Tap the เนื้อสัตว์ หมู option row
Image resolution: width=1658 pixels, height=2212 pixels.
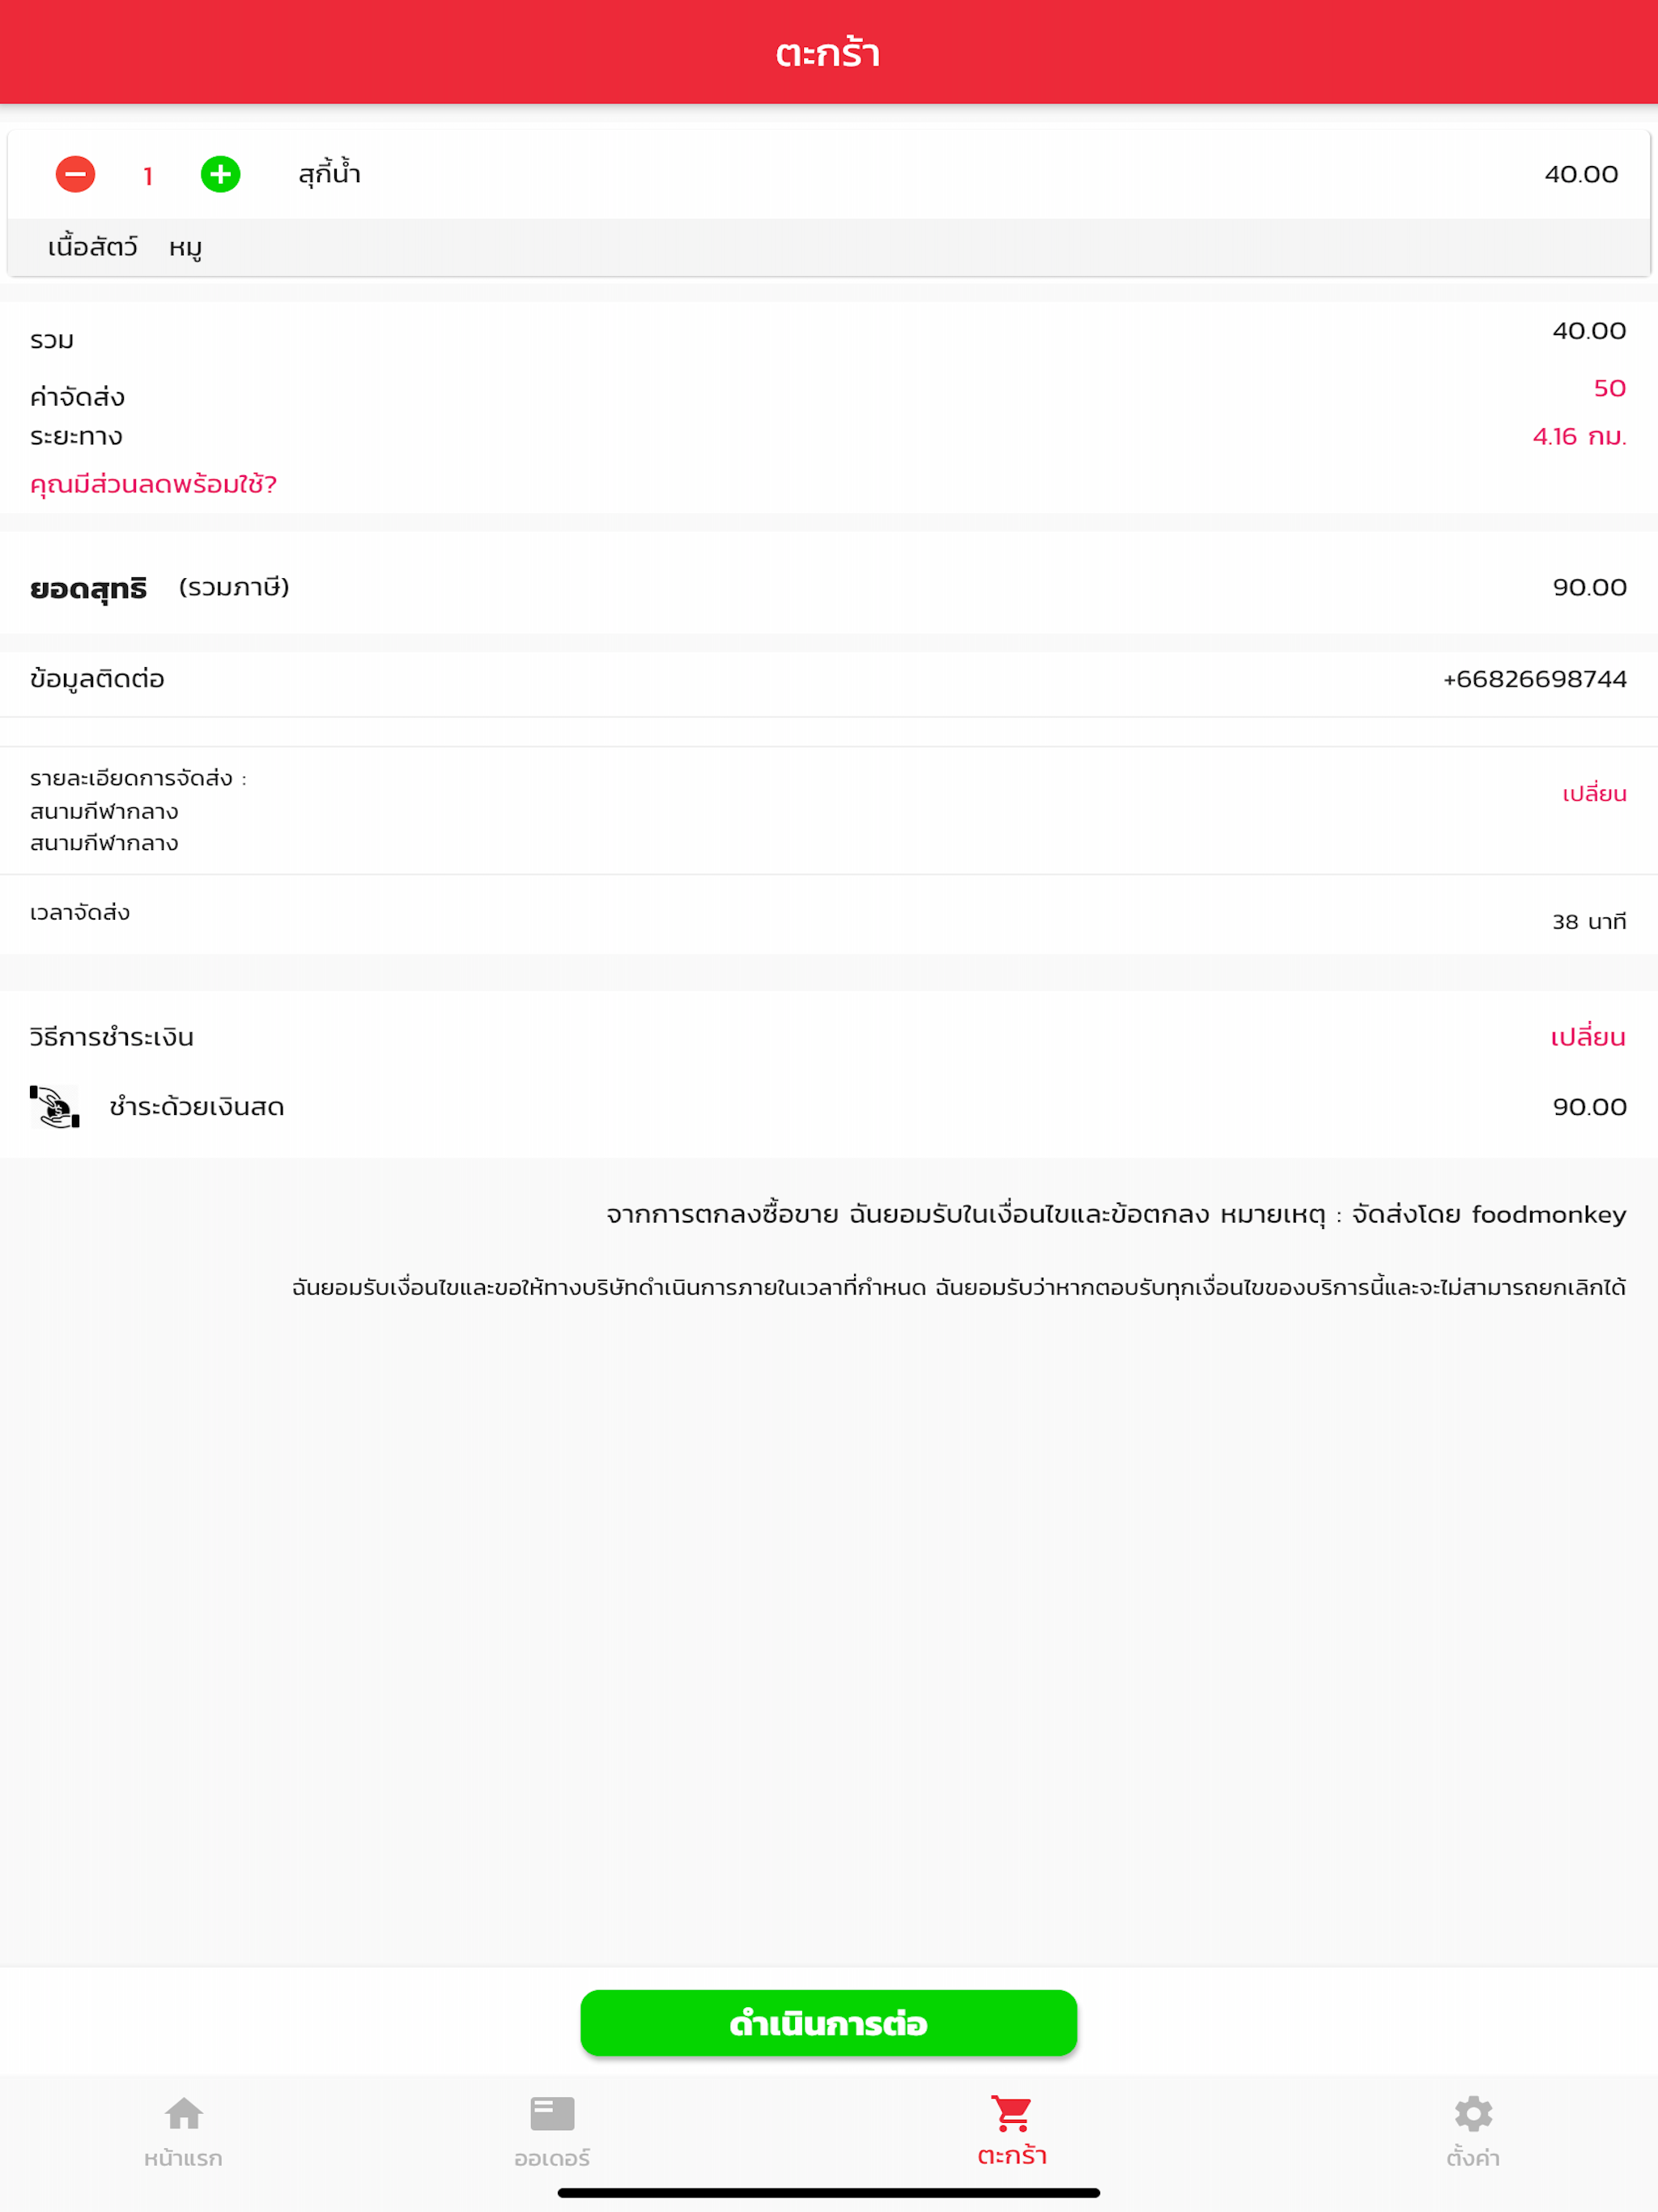tap(829, 247)
